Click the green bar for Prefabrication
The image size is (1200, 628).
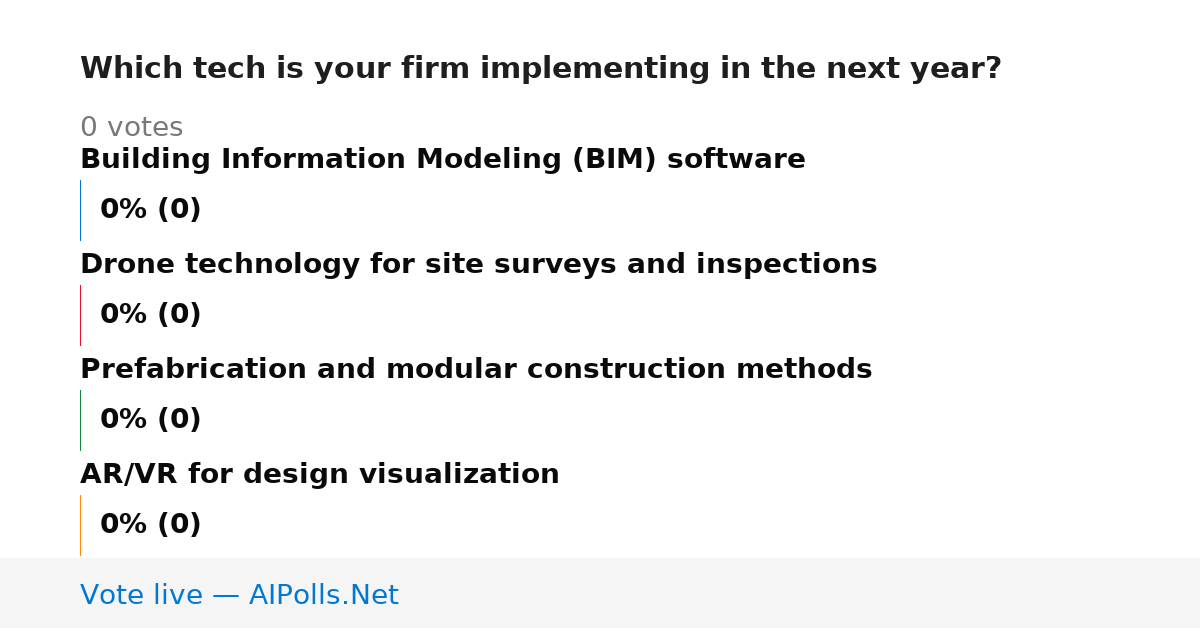coord(80,420)
